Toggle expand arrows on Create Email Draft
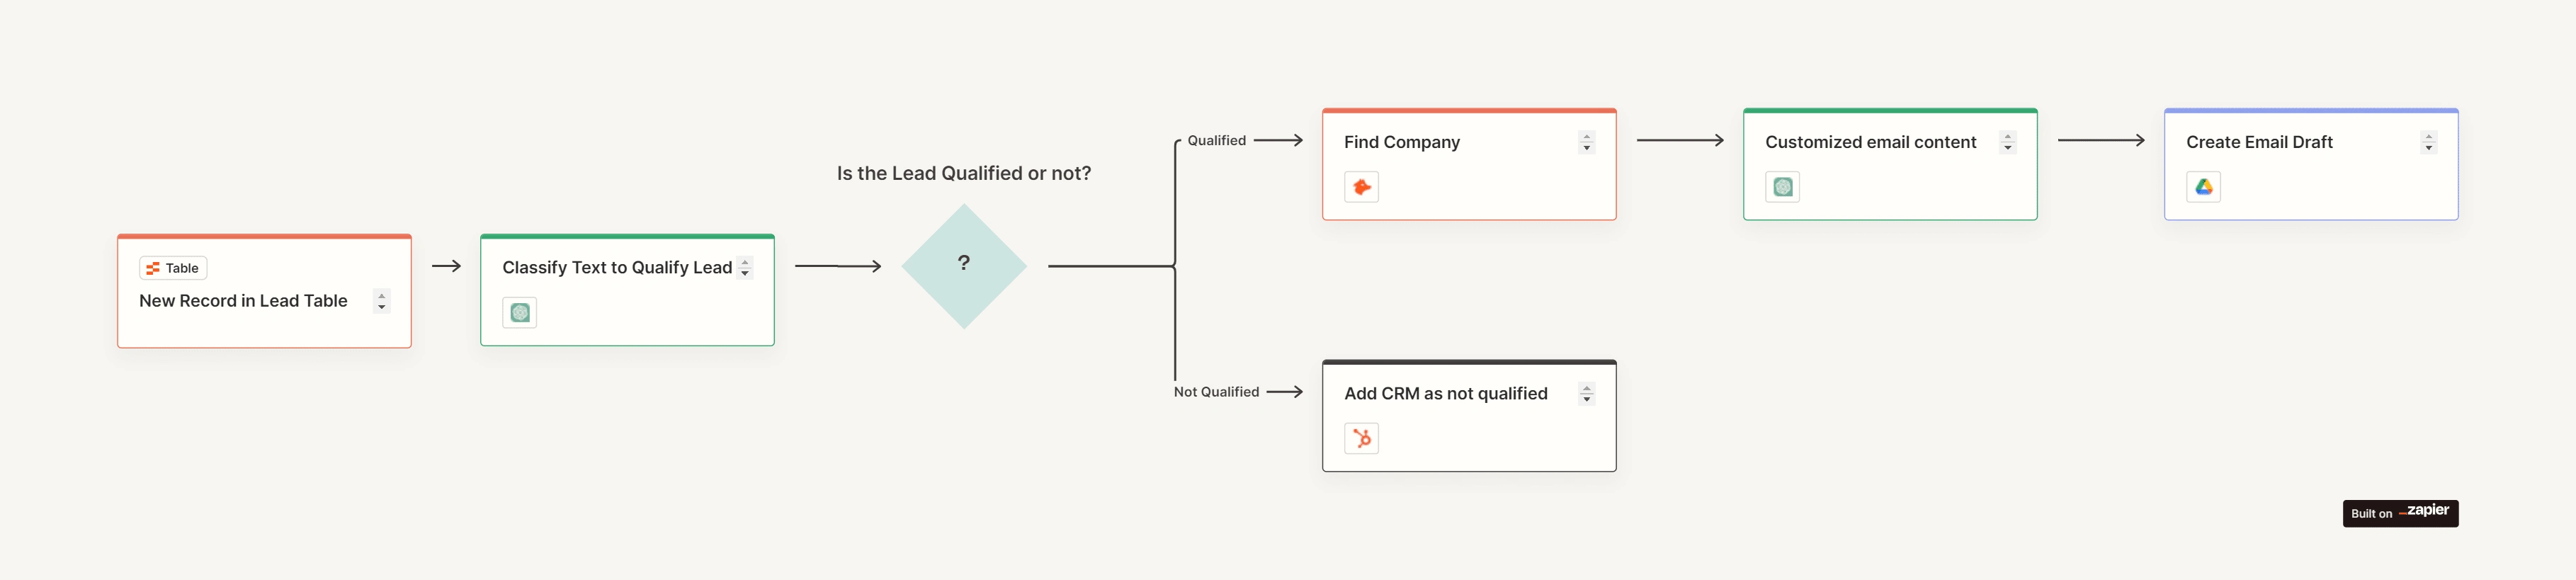The image size is (2576, 580). pos(2428,142)
